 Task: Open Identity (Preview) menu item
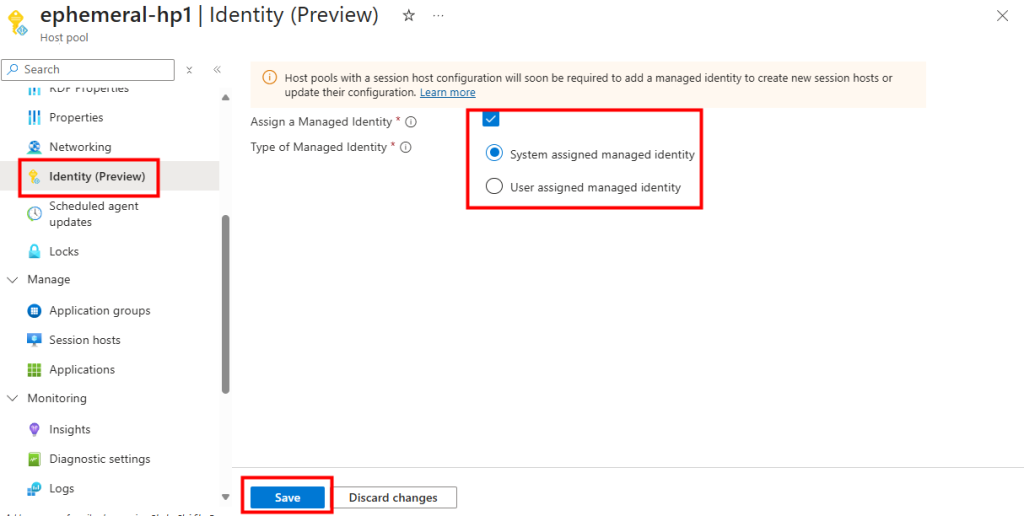coord(96,177)
